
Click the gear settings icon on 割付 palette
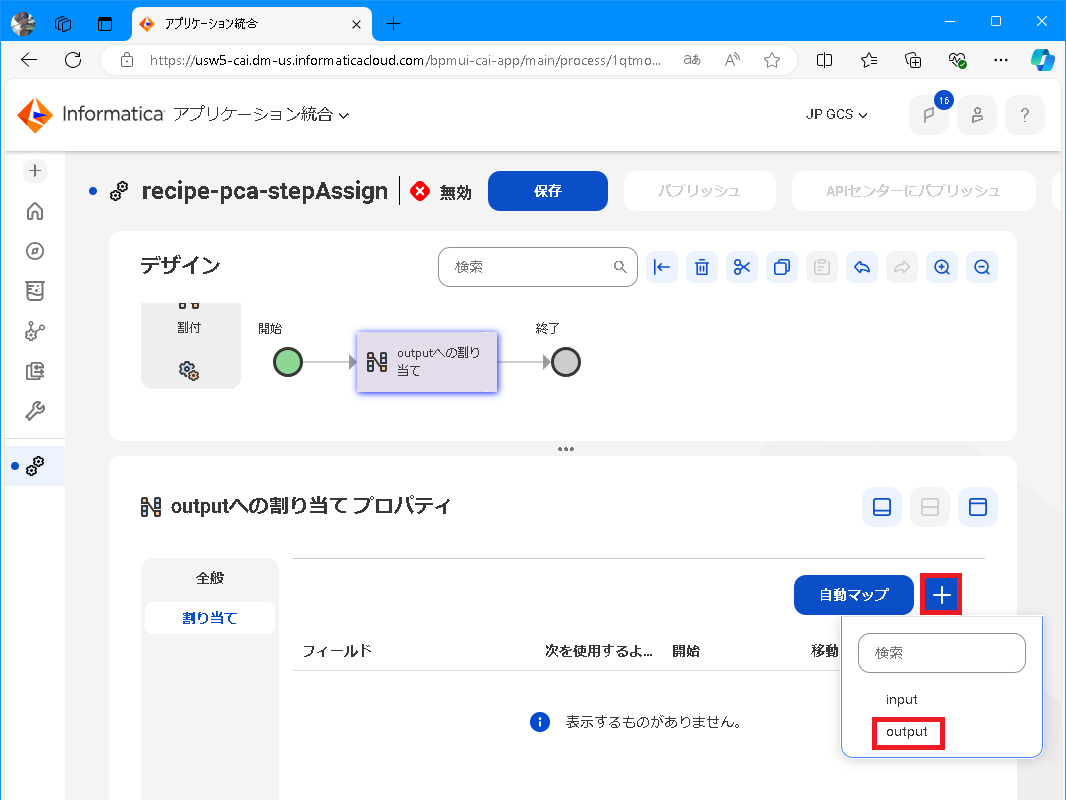click(189, 370)
